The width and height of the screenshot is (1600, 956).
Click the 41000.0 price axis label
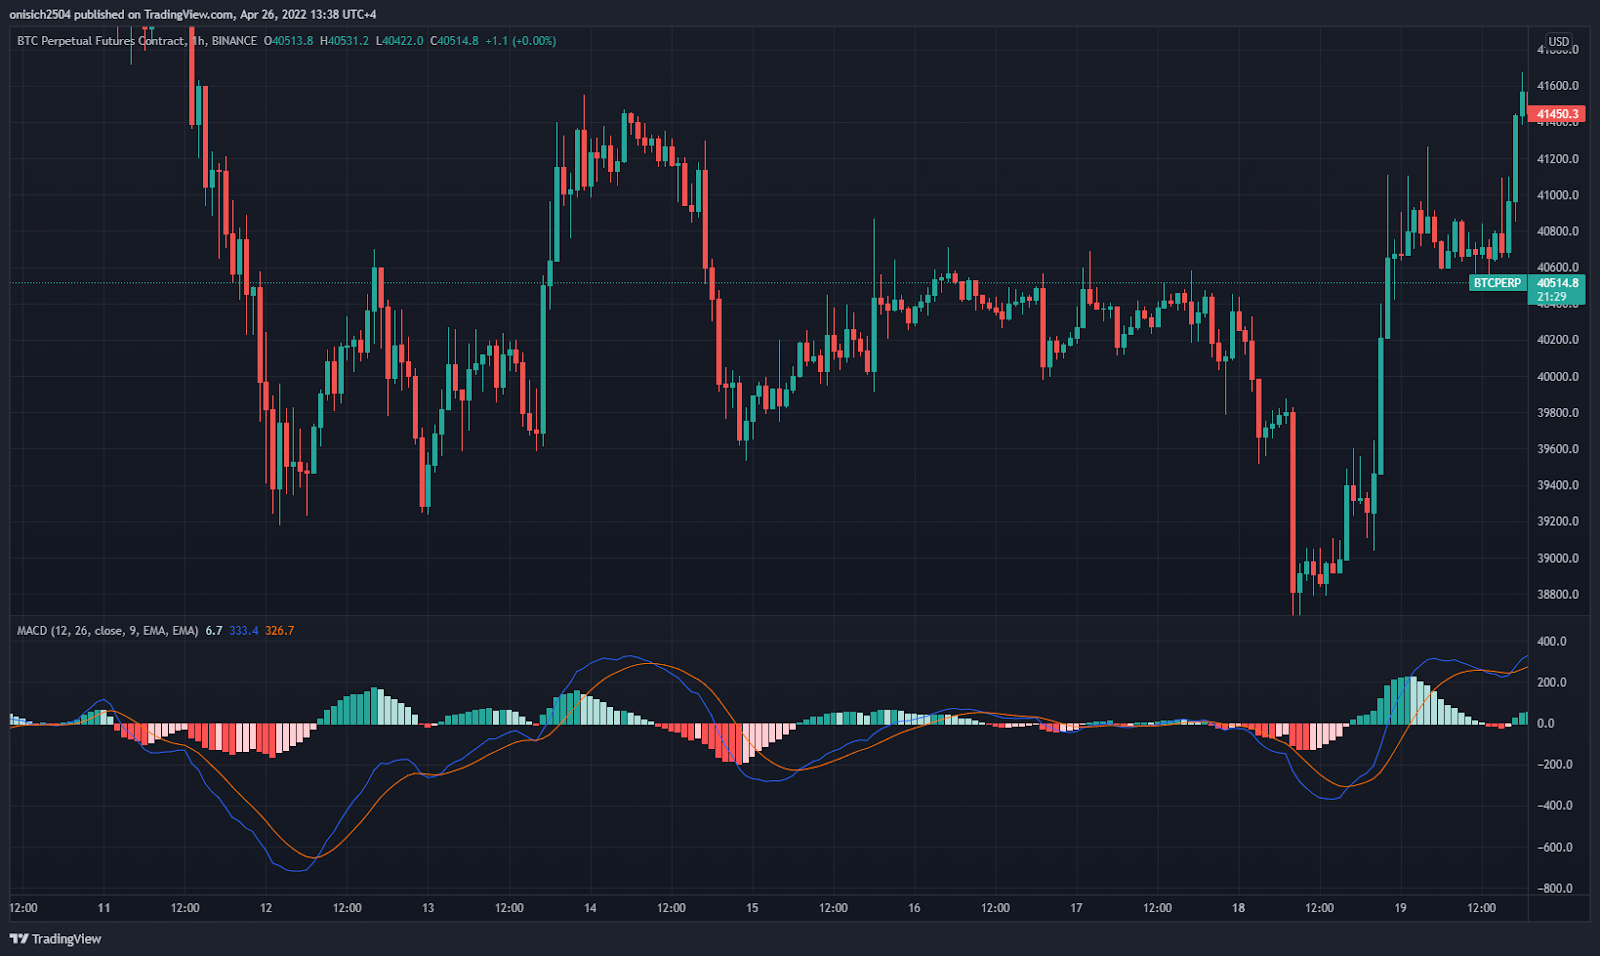click(1558, 195)
